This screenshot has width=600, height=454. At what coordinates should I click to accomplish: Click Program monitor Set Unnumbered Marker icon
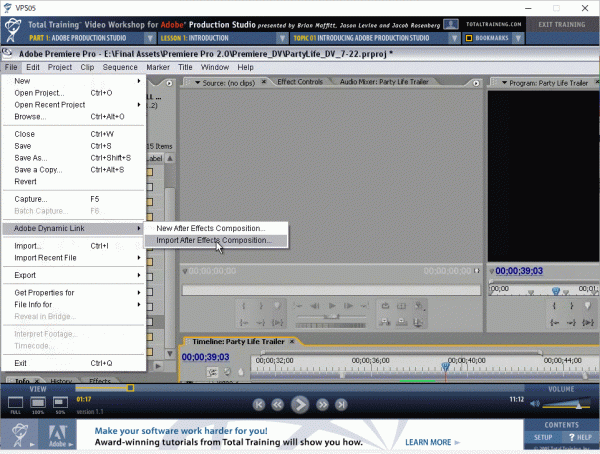pos(588,305)
